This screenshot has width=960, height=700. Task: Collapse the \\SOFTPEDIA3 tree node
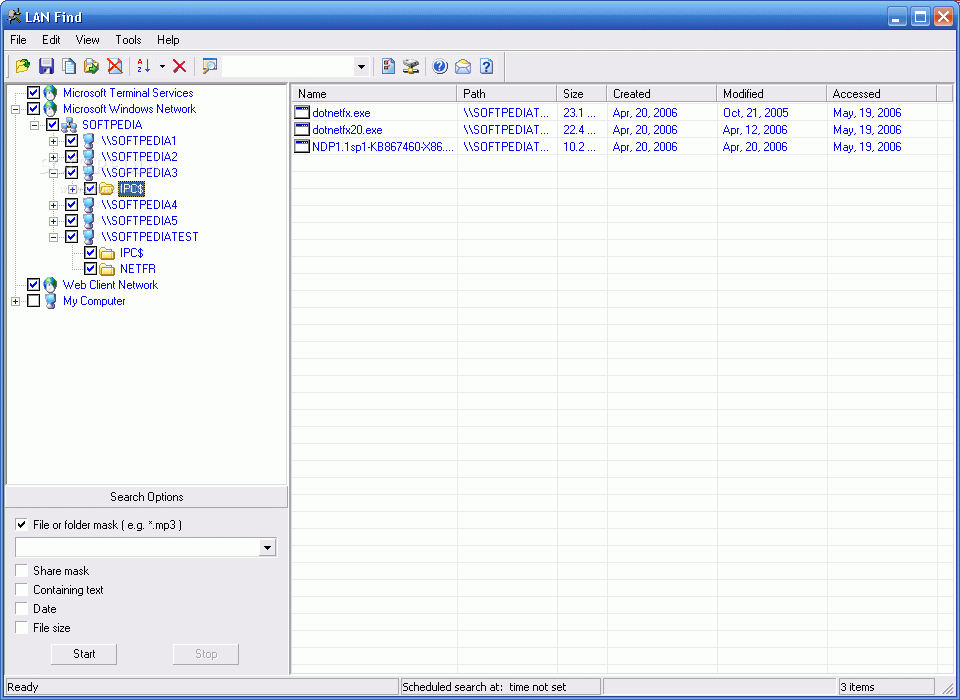tap(53, 173)
